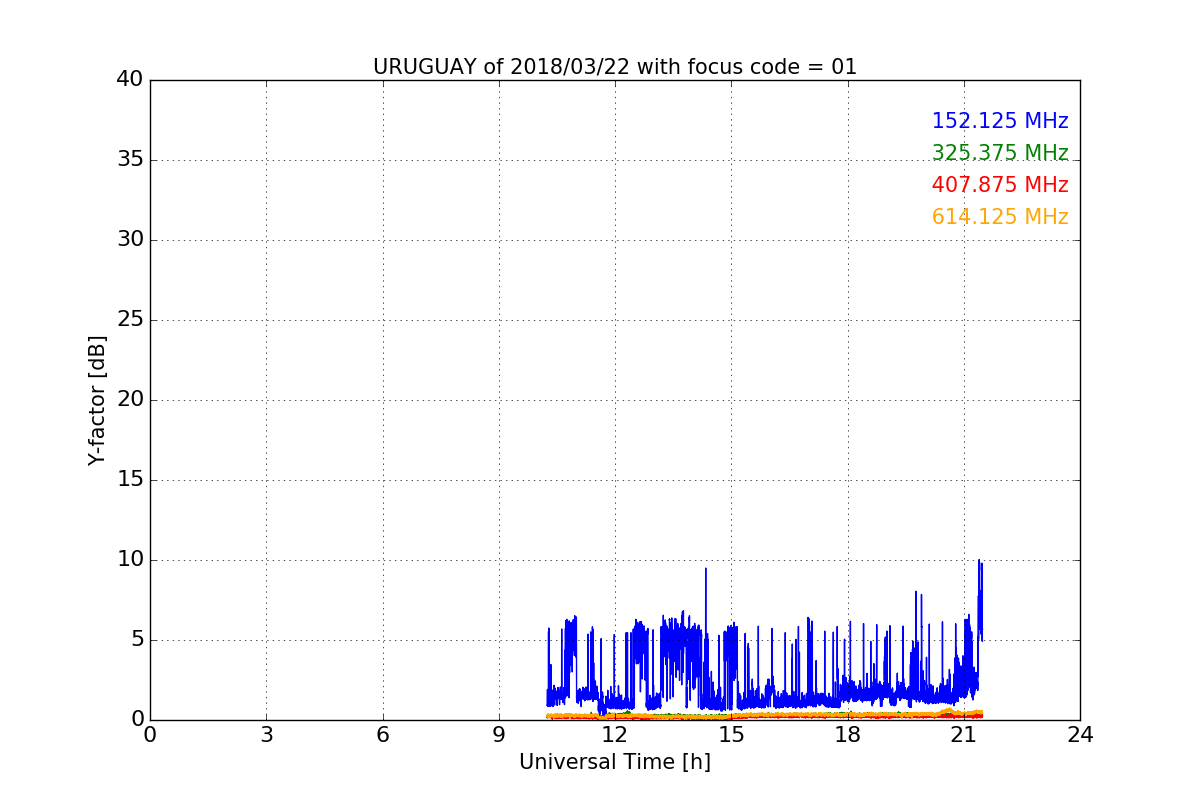Select the 325.375 MHz legend label
Screen dimensions: 1200x800
1000,153
